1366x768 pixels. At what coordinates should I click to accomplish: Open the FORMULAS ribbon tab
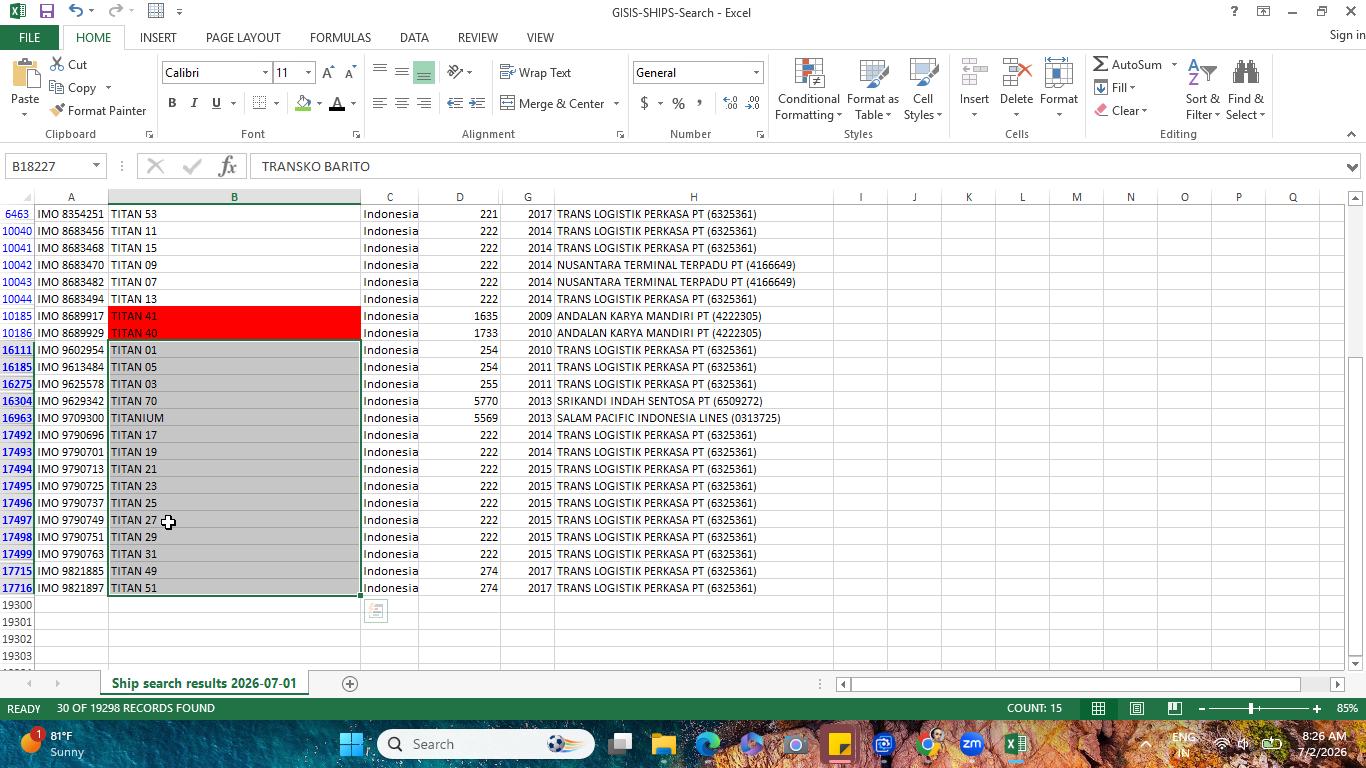(340, 38)
